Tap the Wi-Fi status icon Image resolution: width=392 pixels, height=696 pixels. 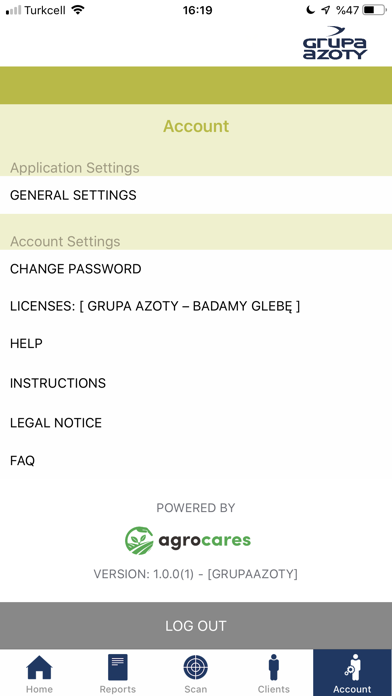[x=78, y=10]
